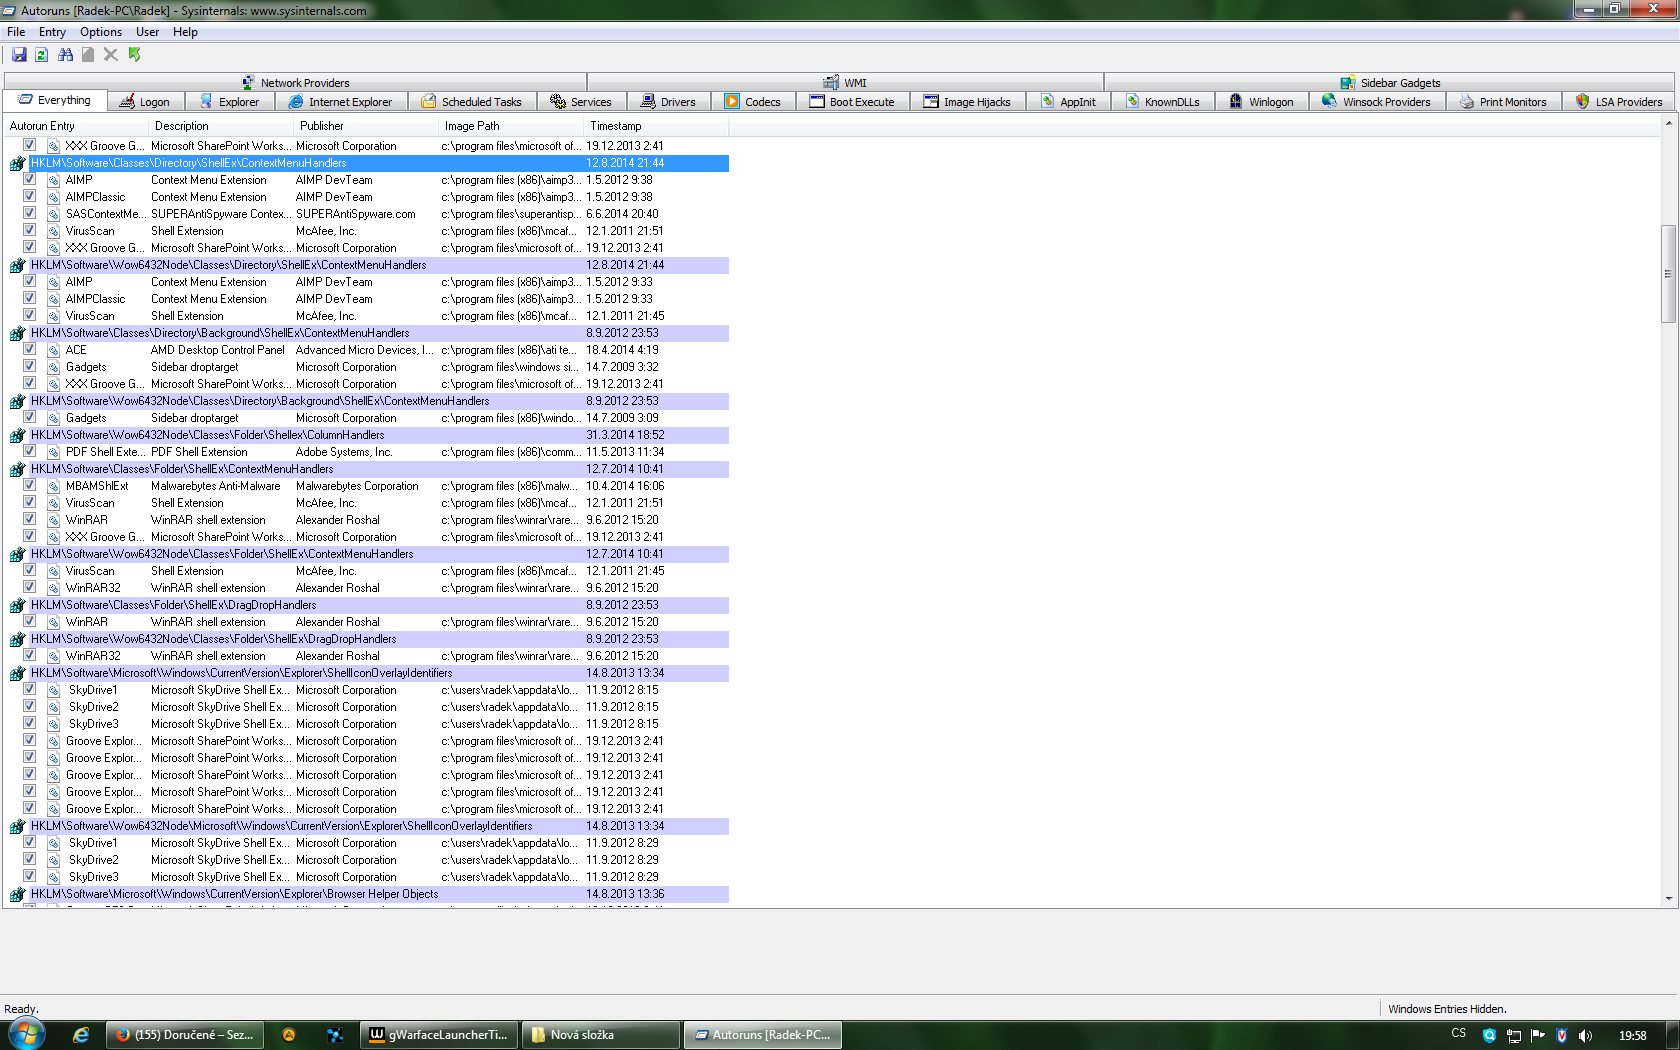Viewport: 1680px width, 1050px height.
Task: Click the grayed-out Properties toolbar icon
Action: [x=88, y=55]
